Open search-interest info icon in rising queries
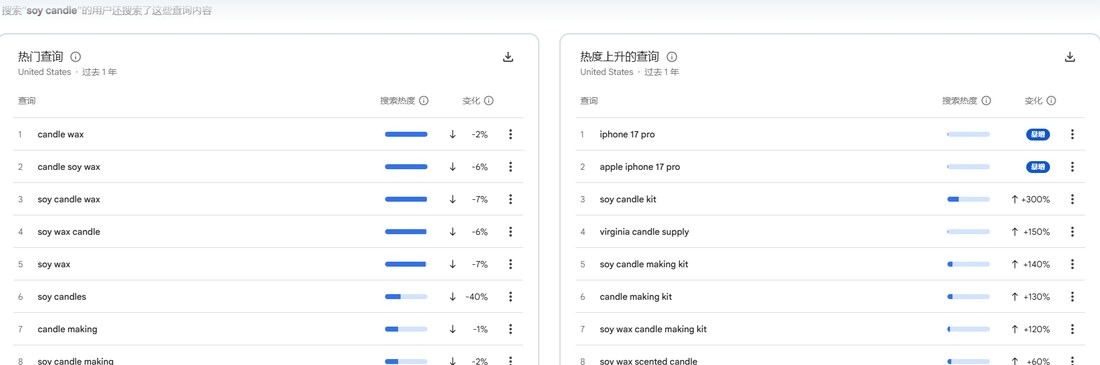Screen dimensions: 1100x365 [x=986, y=101]
